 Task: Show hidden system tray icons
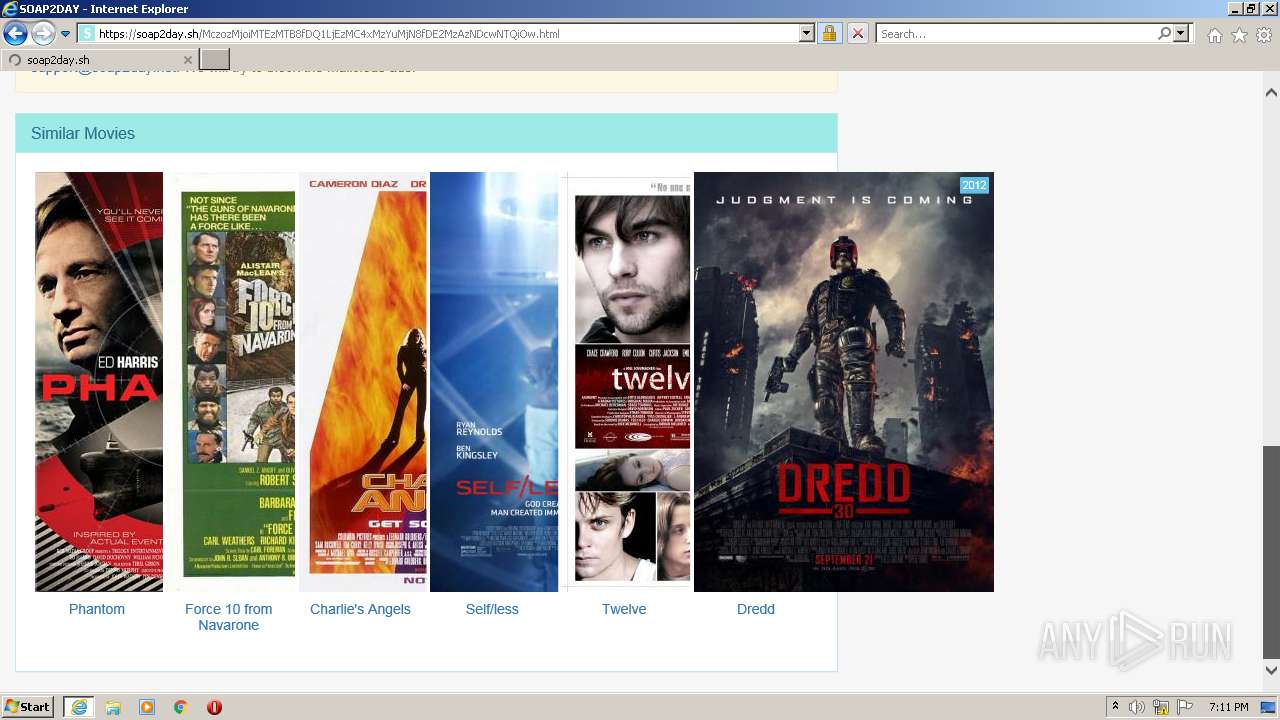point(1115,707)
